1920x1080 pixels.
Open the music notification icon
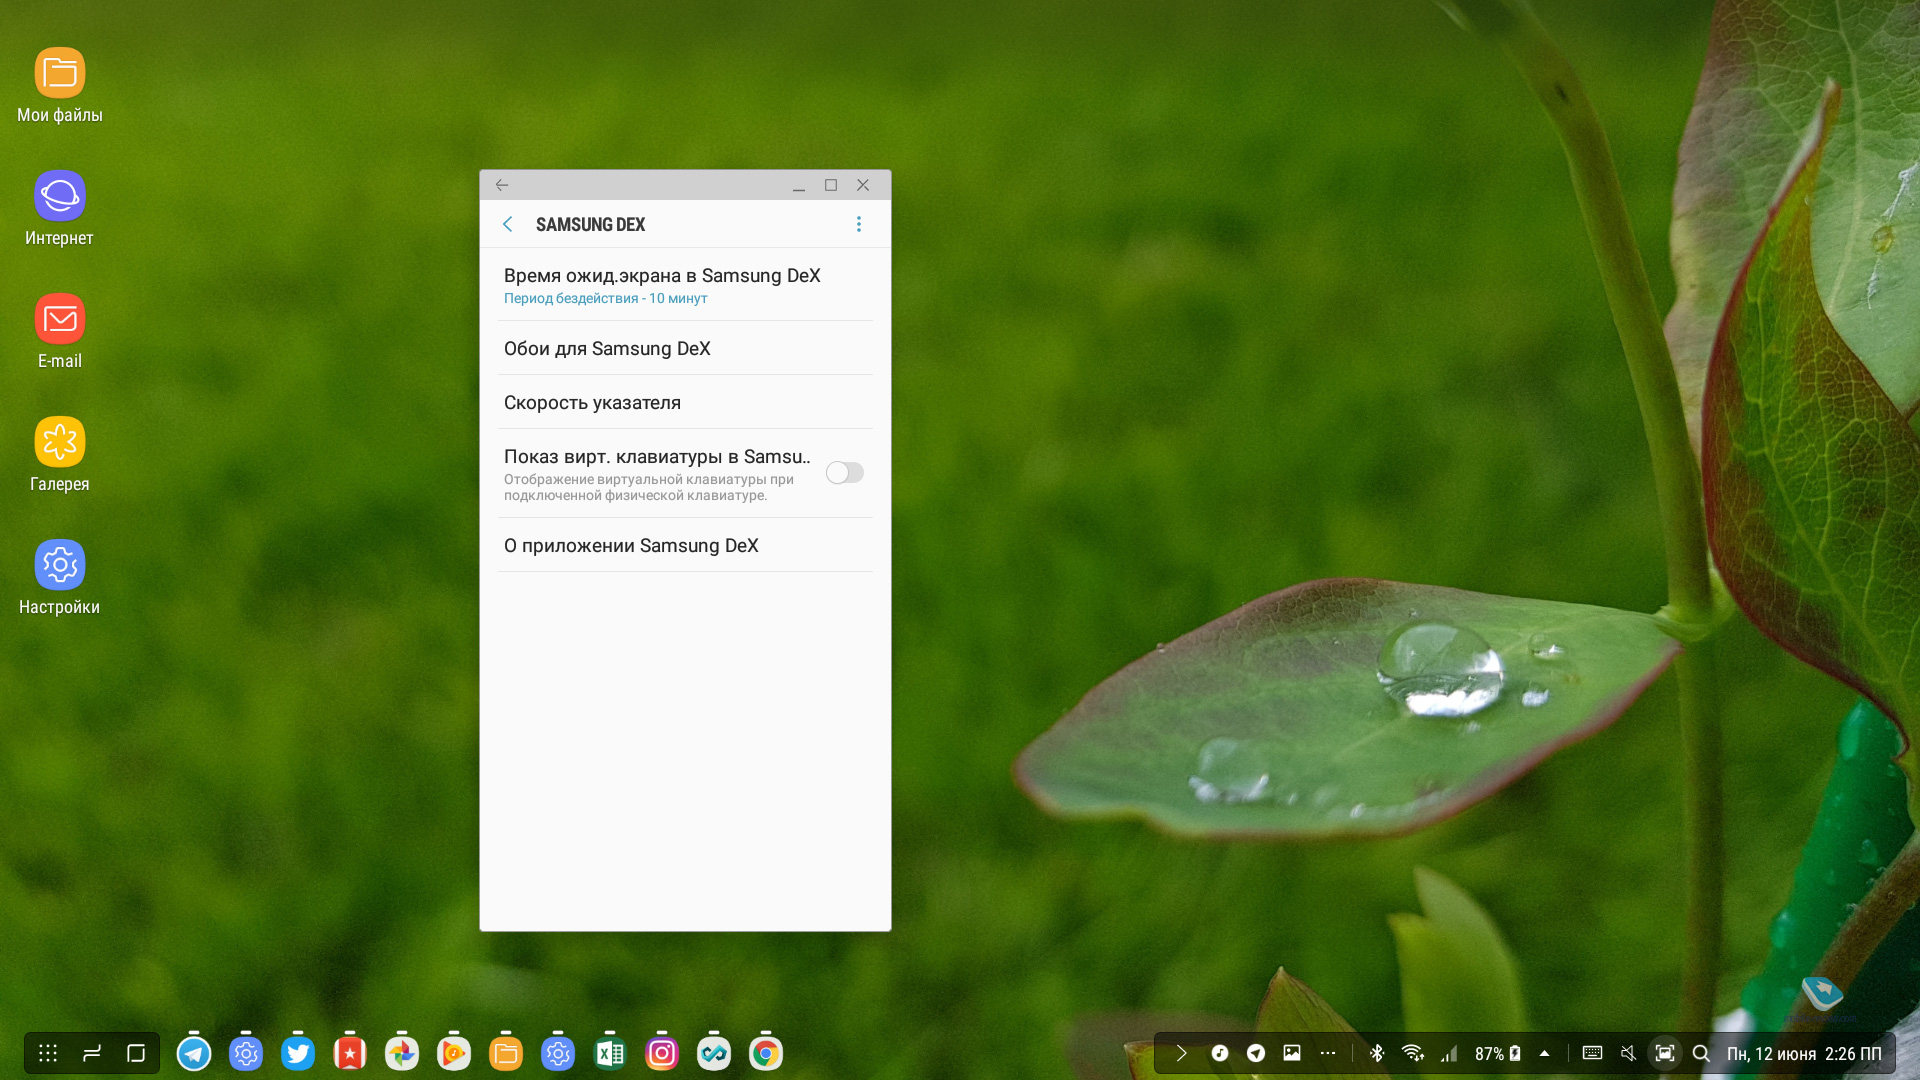1220,1053
